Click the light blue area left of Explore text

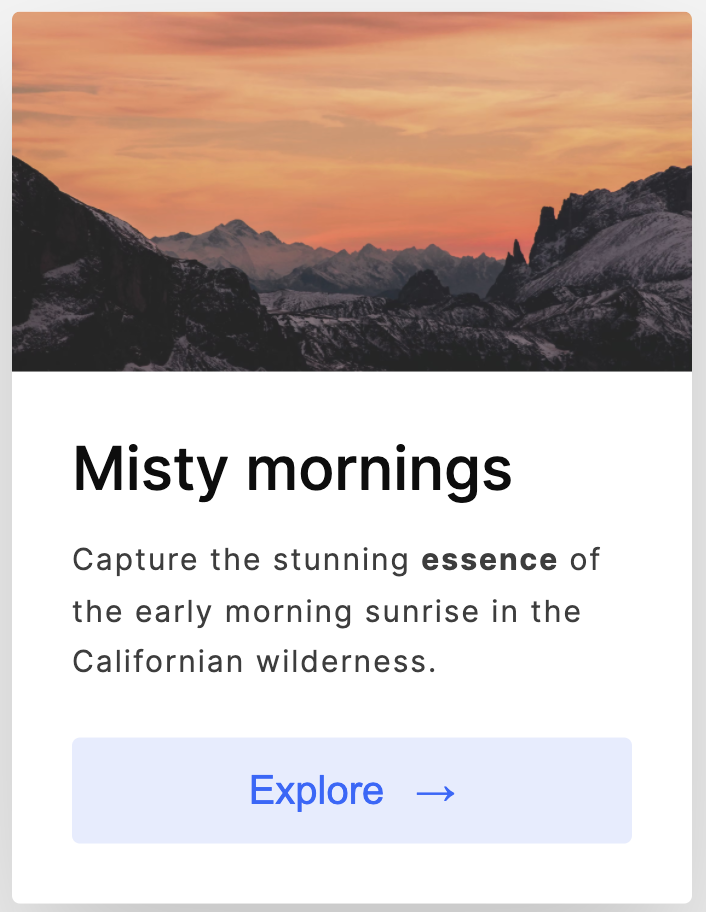coord(160,790)
